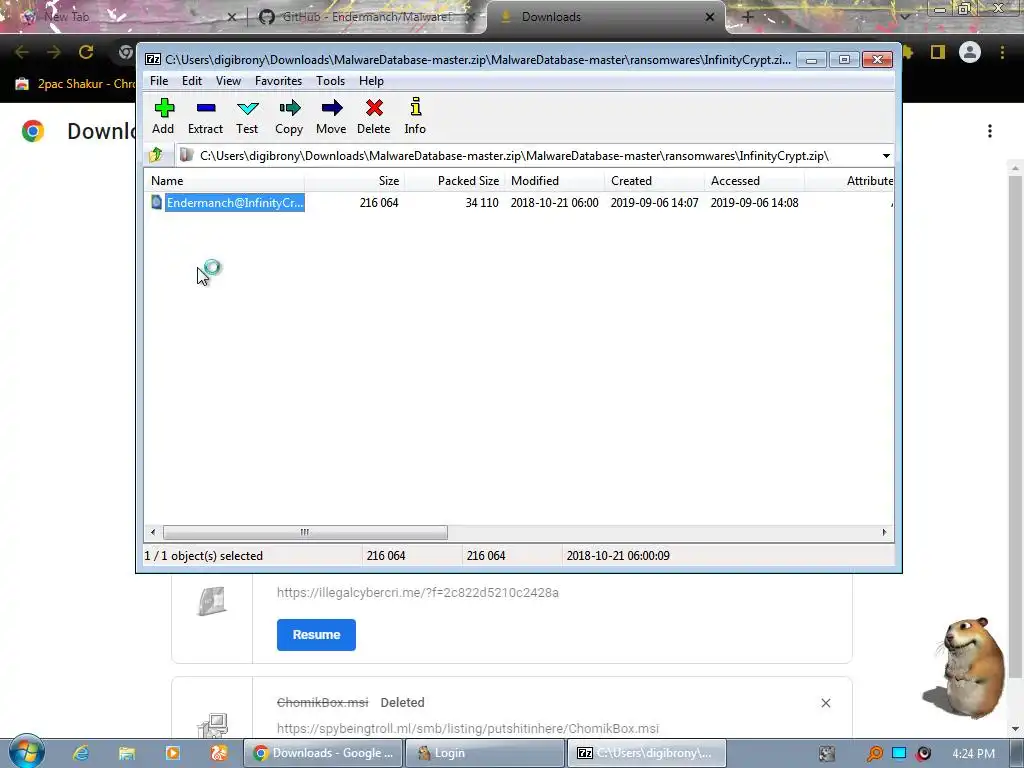Sort by the Created column header

coord(654,181)
